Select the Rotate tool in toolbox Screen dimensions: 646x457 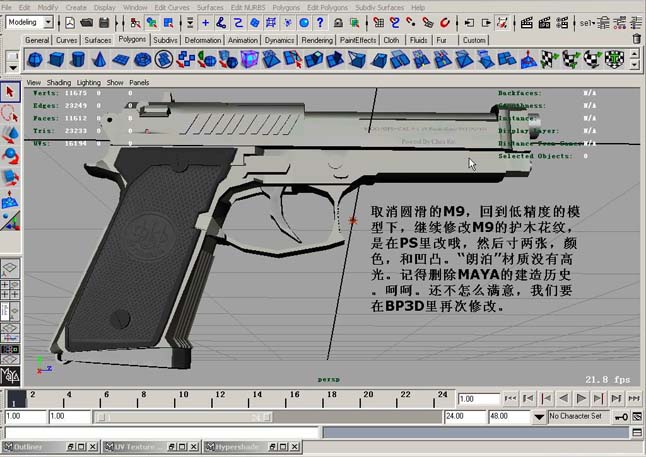click(x=10, y=156)
